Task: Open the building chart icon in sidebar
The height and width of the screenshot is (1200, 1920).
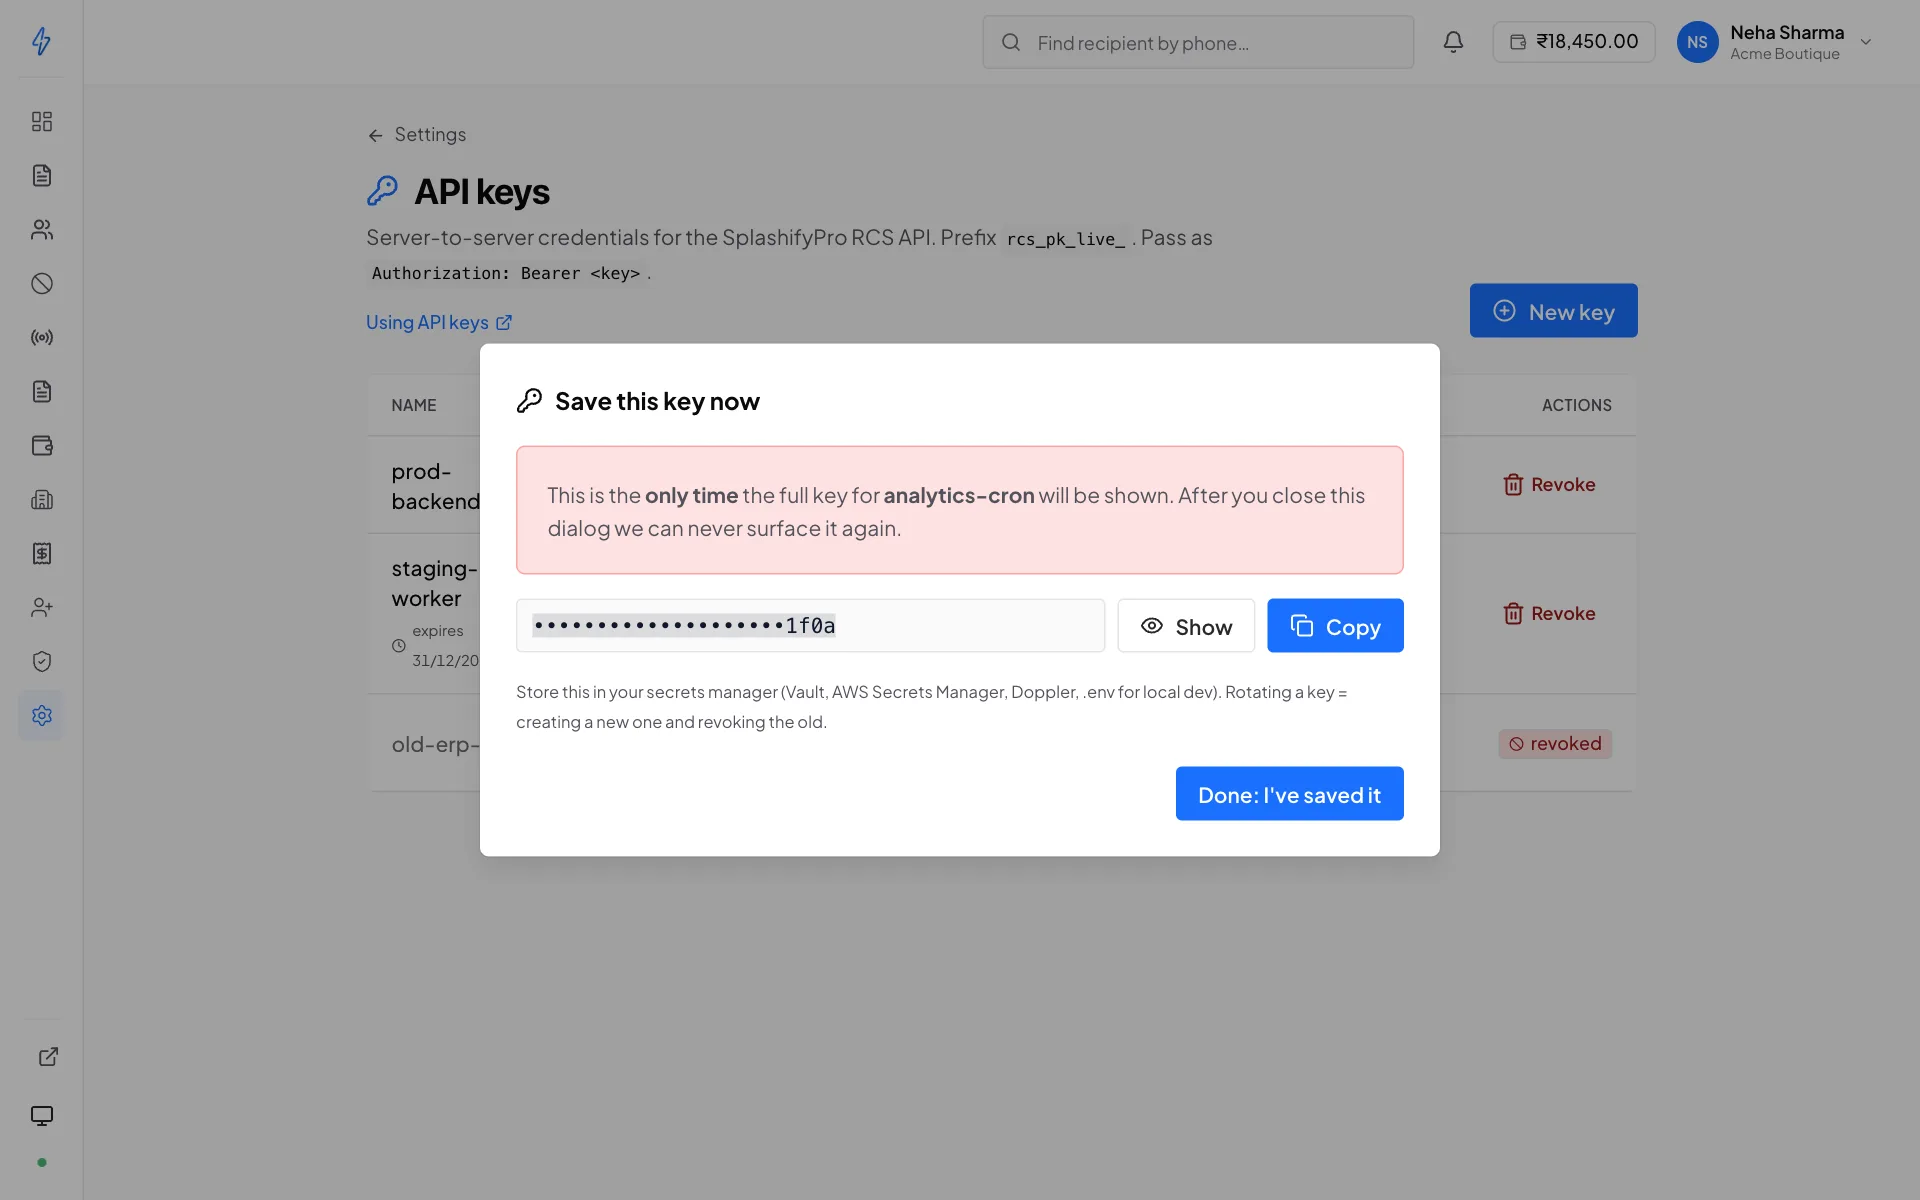Action: click(41, 500)
